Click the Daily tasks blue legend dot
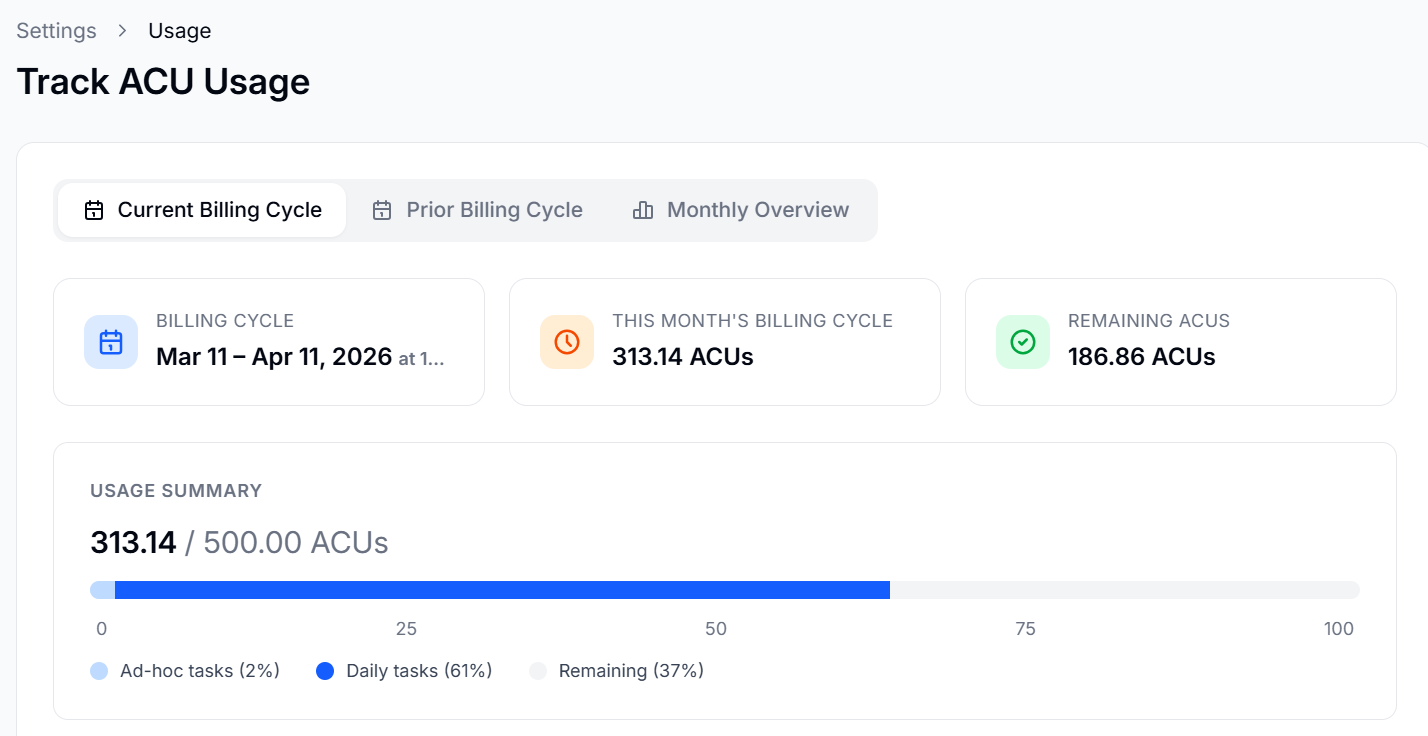This screenshot has height=736, width=1428. click(325, 671)
